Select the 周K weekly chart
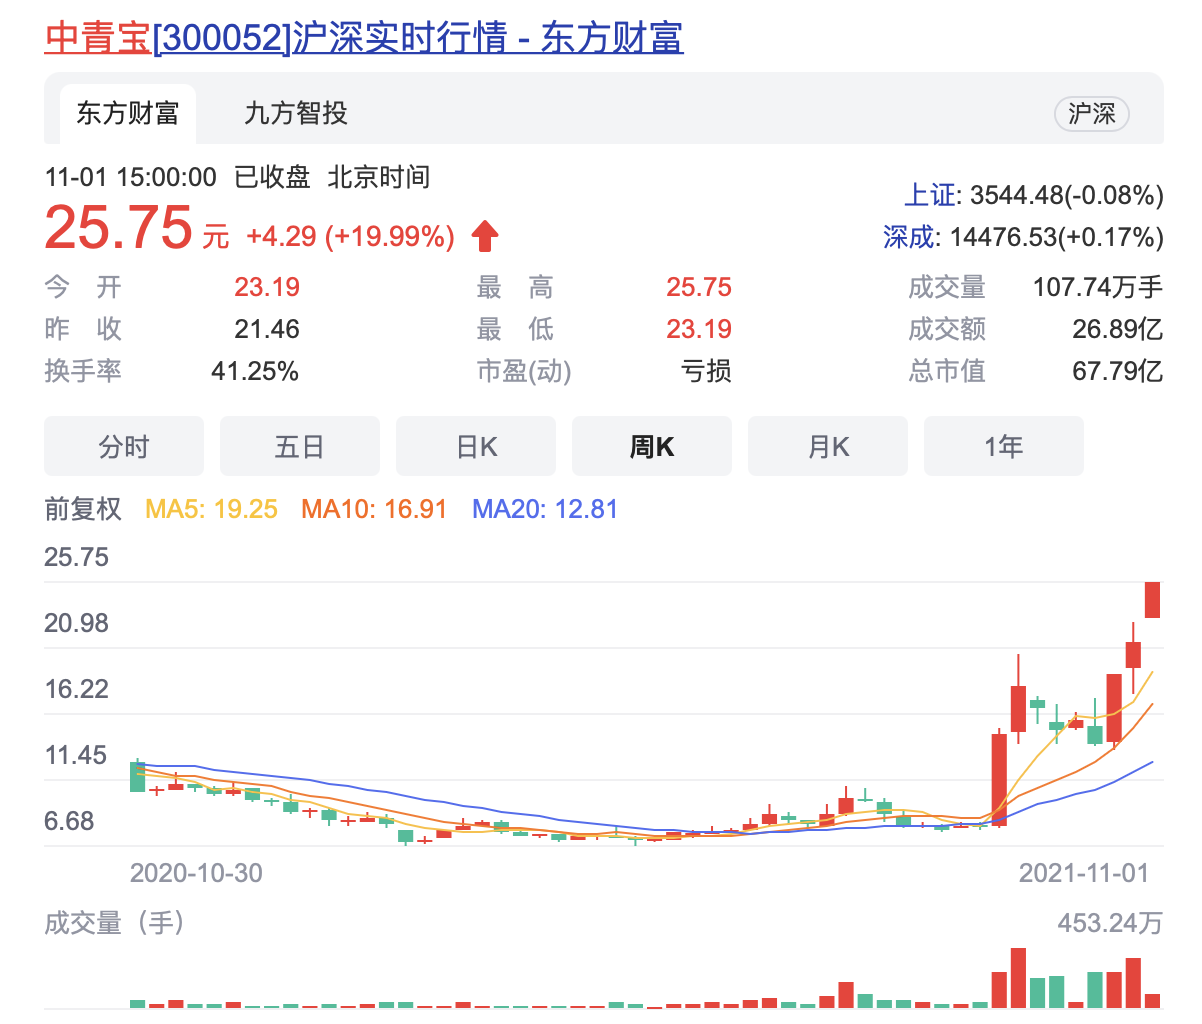1202x1024 pixels. [x=652, y=446]
